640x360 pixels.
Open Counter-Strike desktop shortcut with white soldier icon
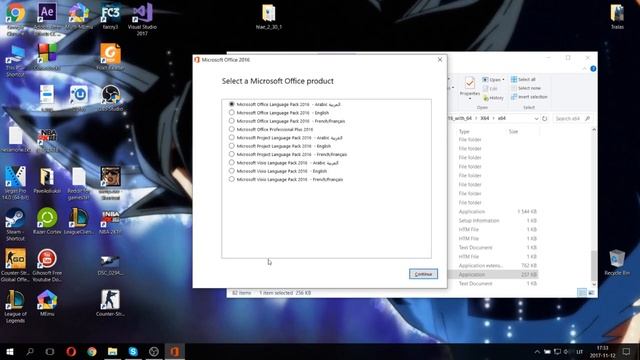tap(110, 303)
